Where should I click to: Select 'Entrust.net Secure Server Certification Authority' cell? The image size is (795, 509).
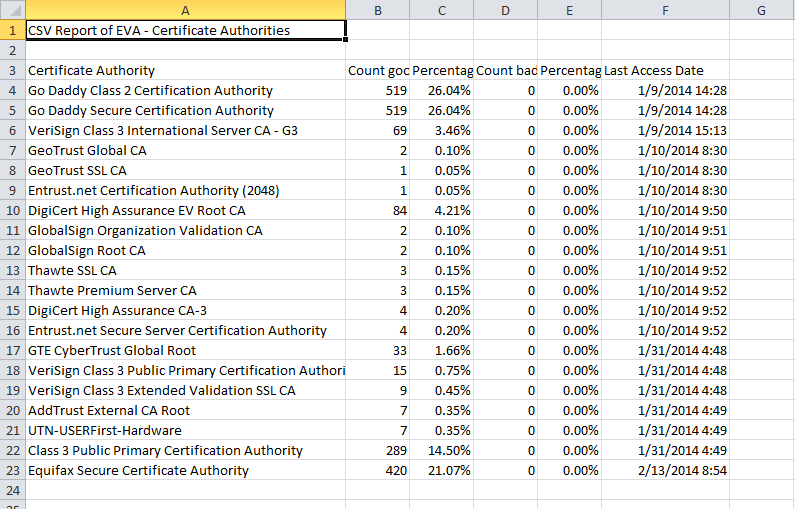click(186, 331)
